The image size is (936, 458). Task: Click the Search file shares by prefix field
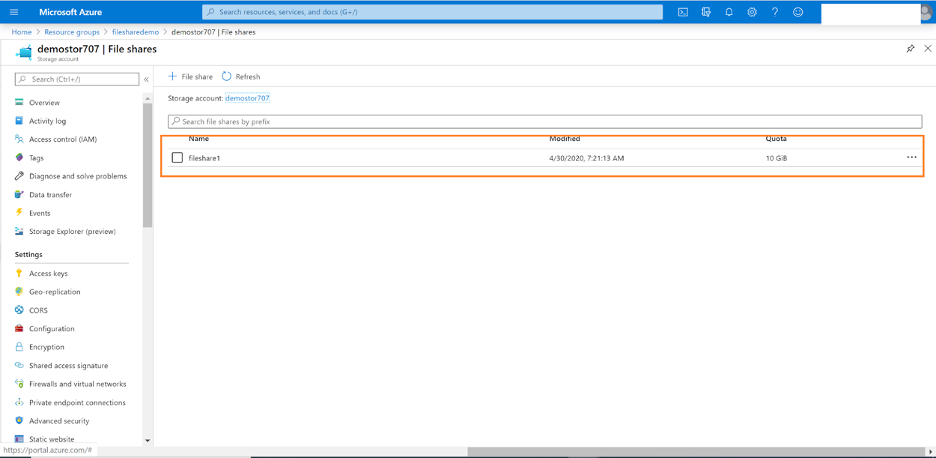pos(545,121)
